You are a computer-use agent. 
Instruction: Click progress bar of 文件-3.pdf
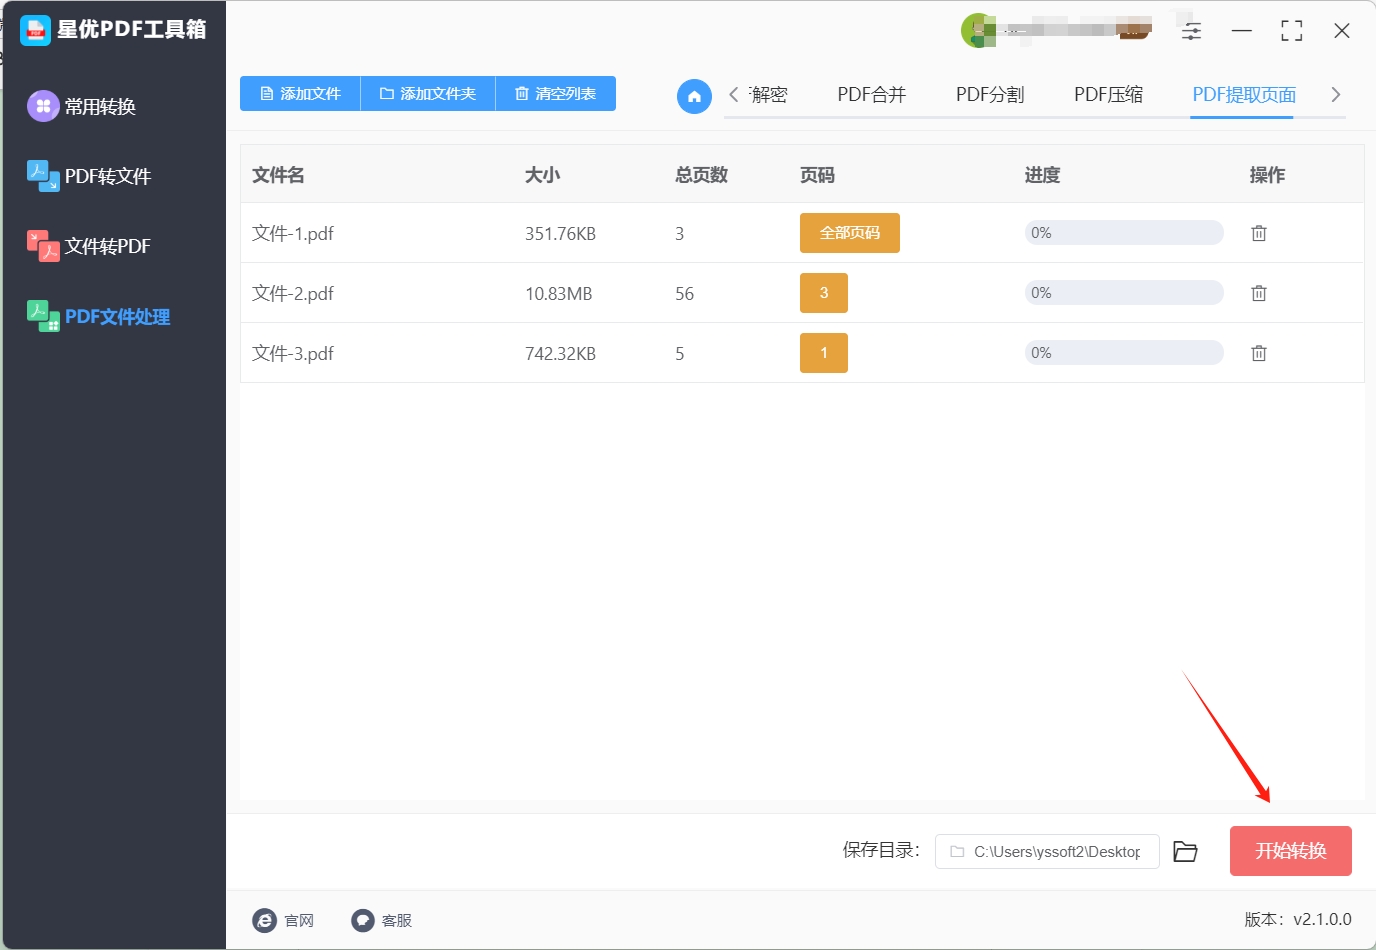pos(1124,353)
